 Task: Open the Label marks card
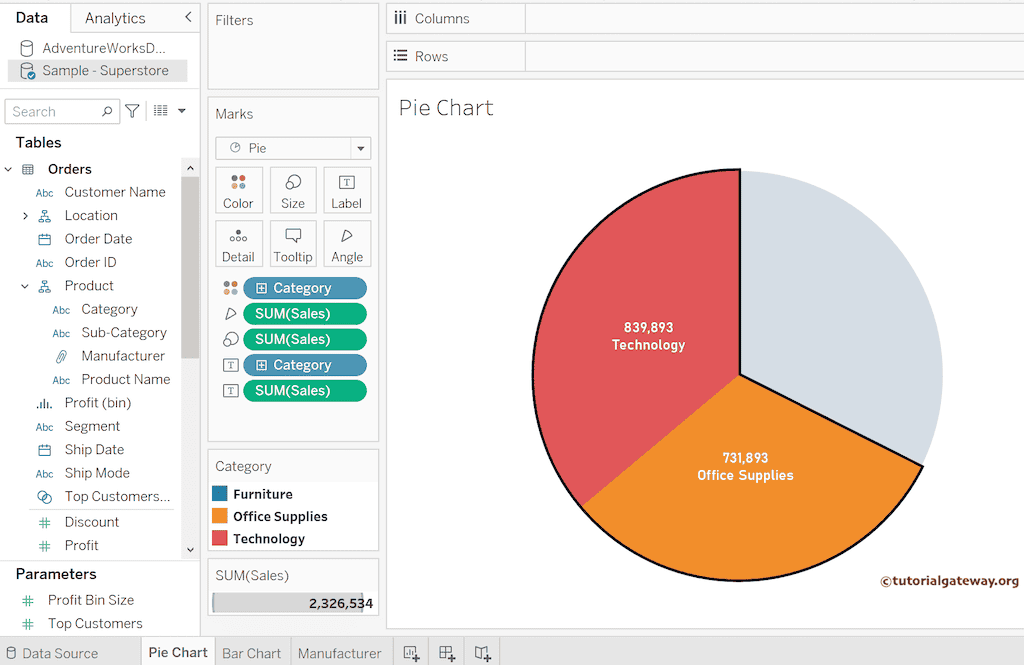pos(347,190)
